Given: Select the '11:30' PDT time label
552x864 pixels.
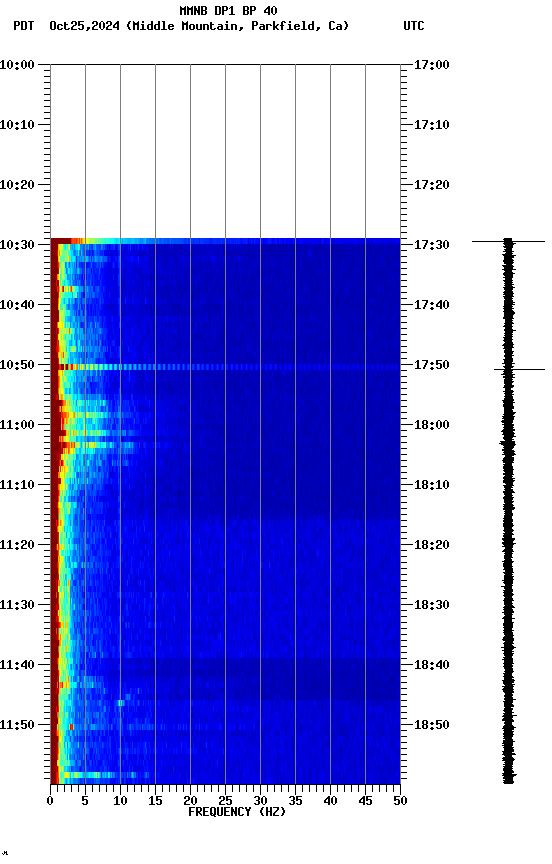Looking at the screenshot, I should (x=17, y=606).
